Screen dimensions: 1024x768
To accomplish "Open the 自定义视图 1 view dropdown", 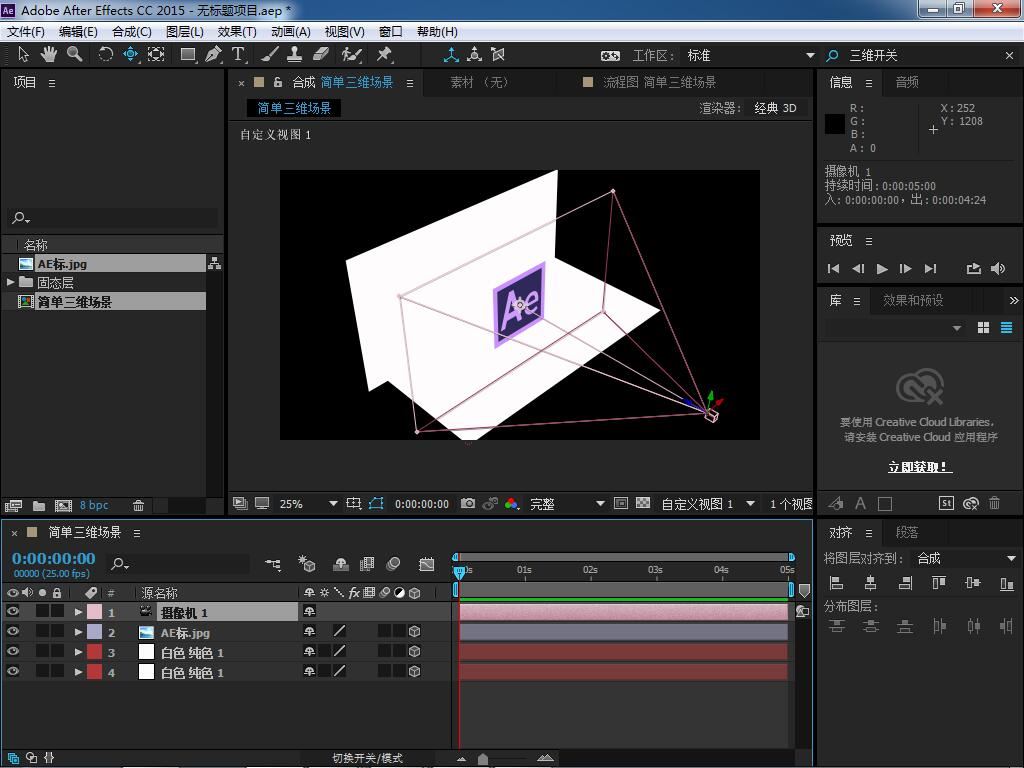I will (x=708, y=504).
